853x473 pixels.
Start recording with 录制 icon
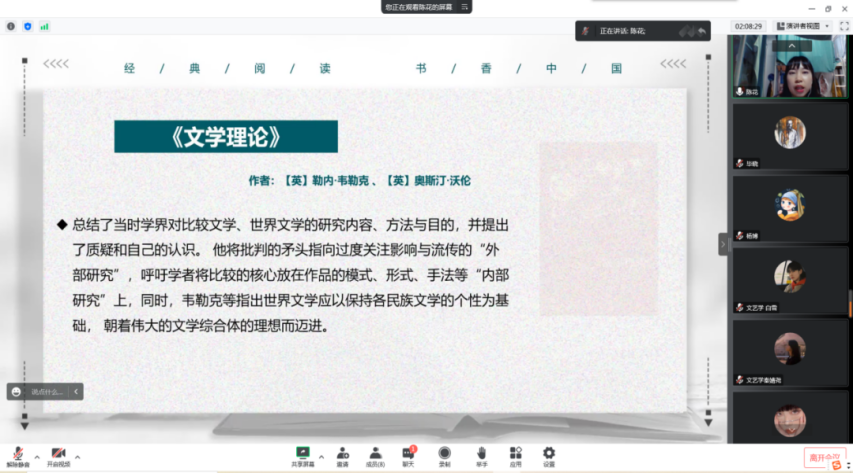click(444, 456)
